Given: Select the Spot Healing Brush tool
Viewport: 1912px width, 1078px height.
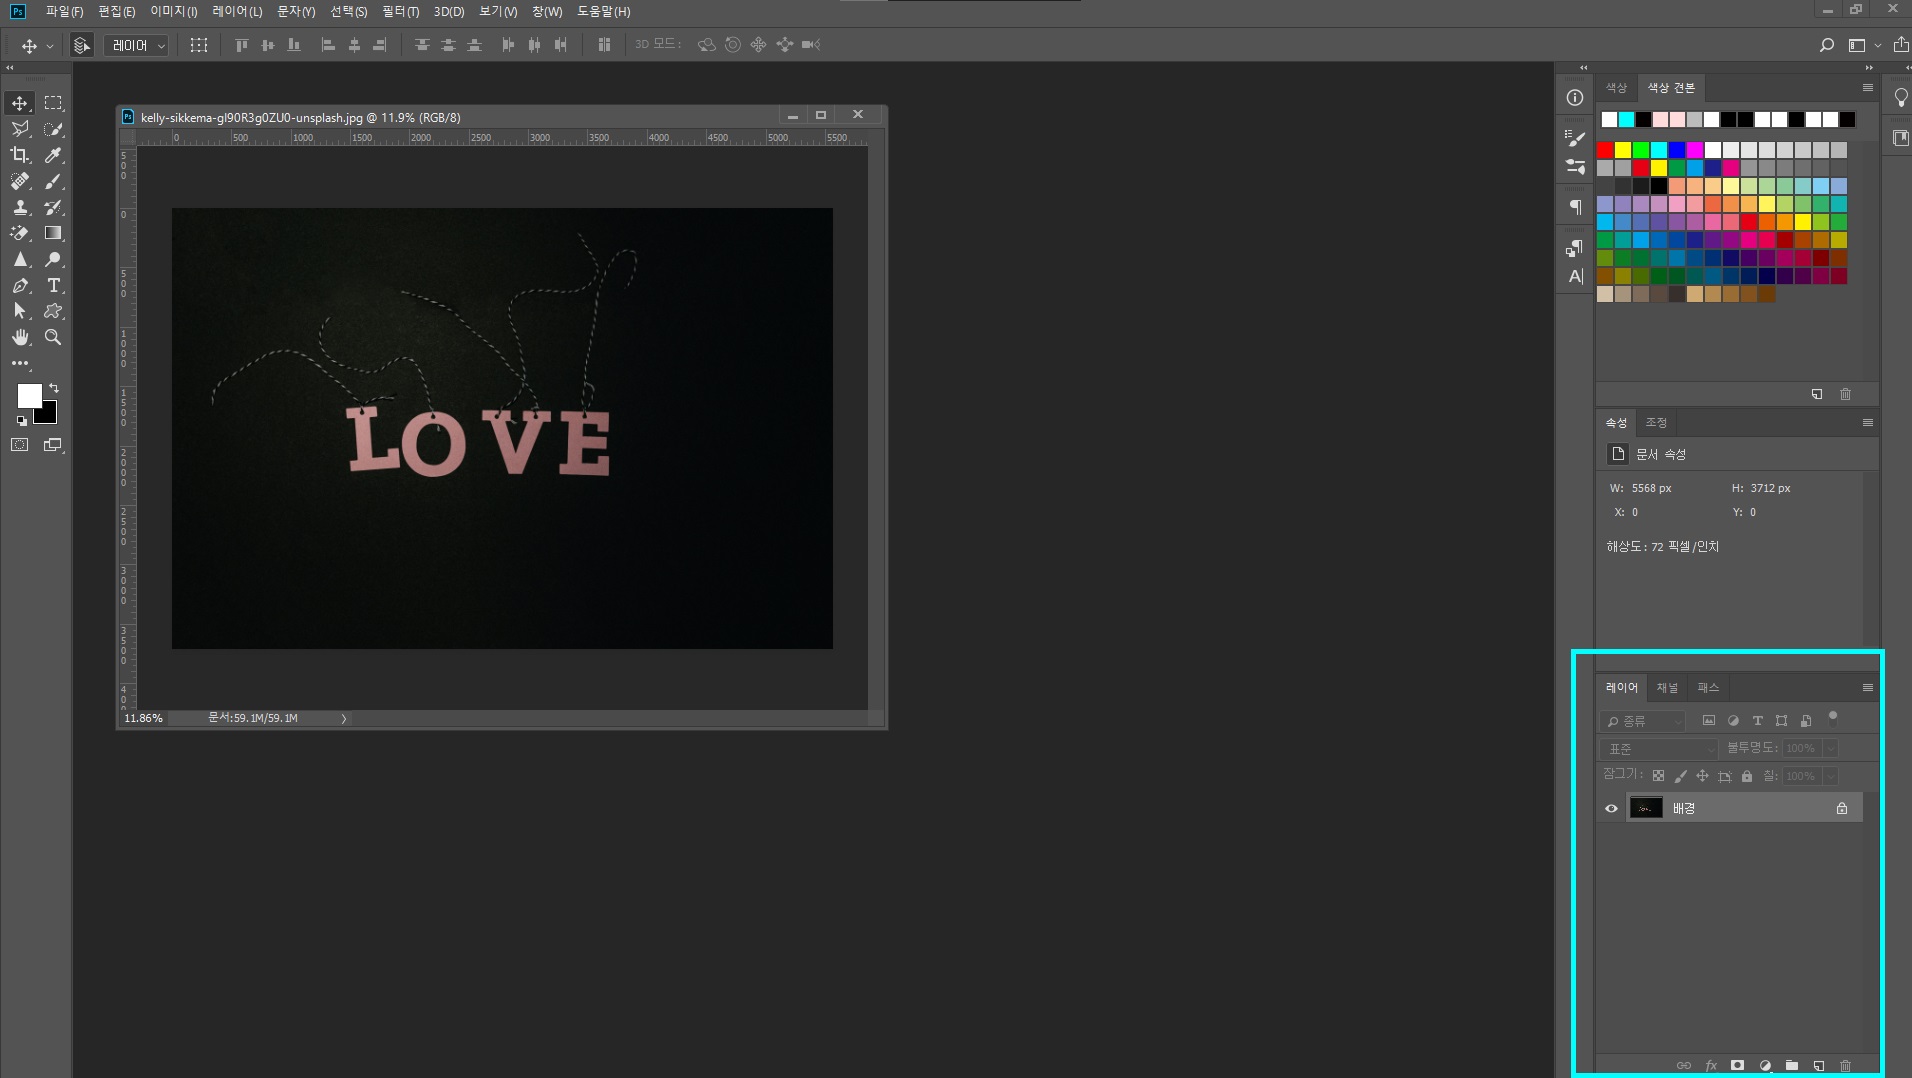Looking at the screenshot, I should click(20, 181).
